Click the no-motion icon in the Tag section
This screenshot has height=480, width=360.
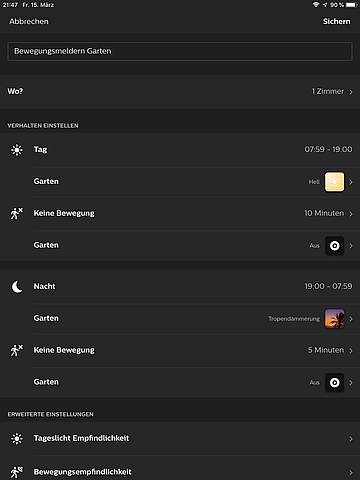point(17,213)
